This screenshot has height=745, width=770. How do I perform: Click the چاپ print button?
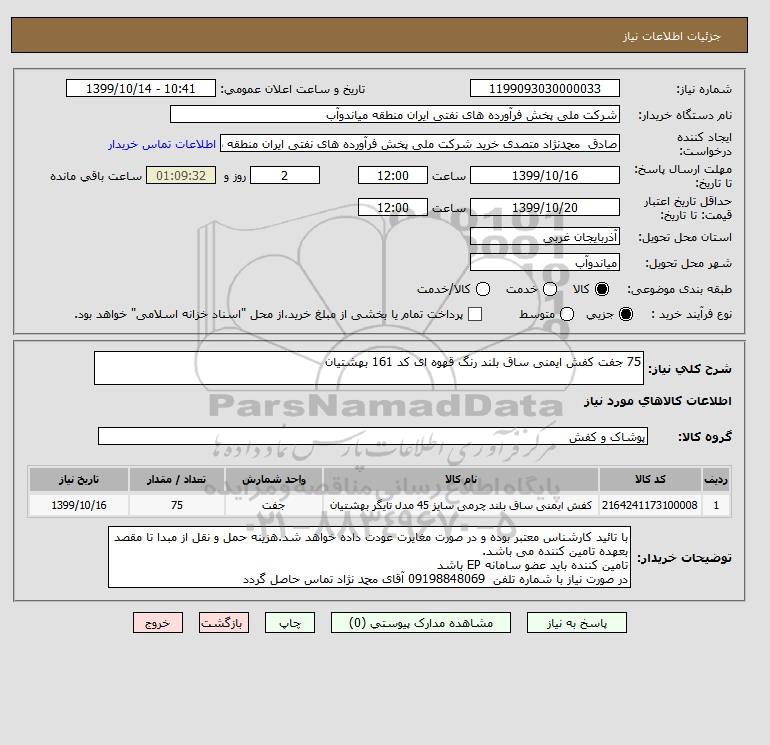[290, 623]
